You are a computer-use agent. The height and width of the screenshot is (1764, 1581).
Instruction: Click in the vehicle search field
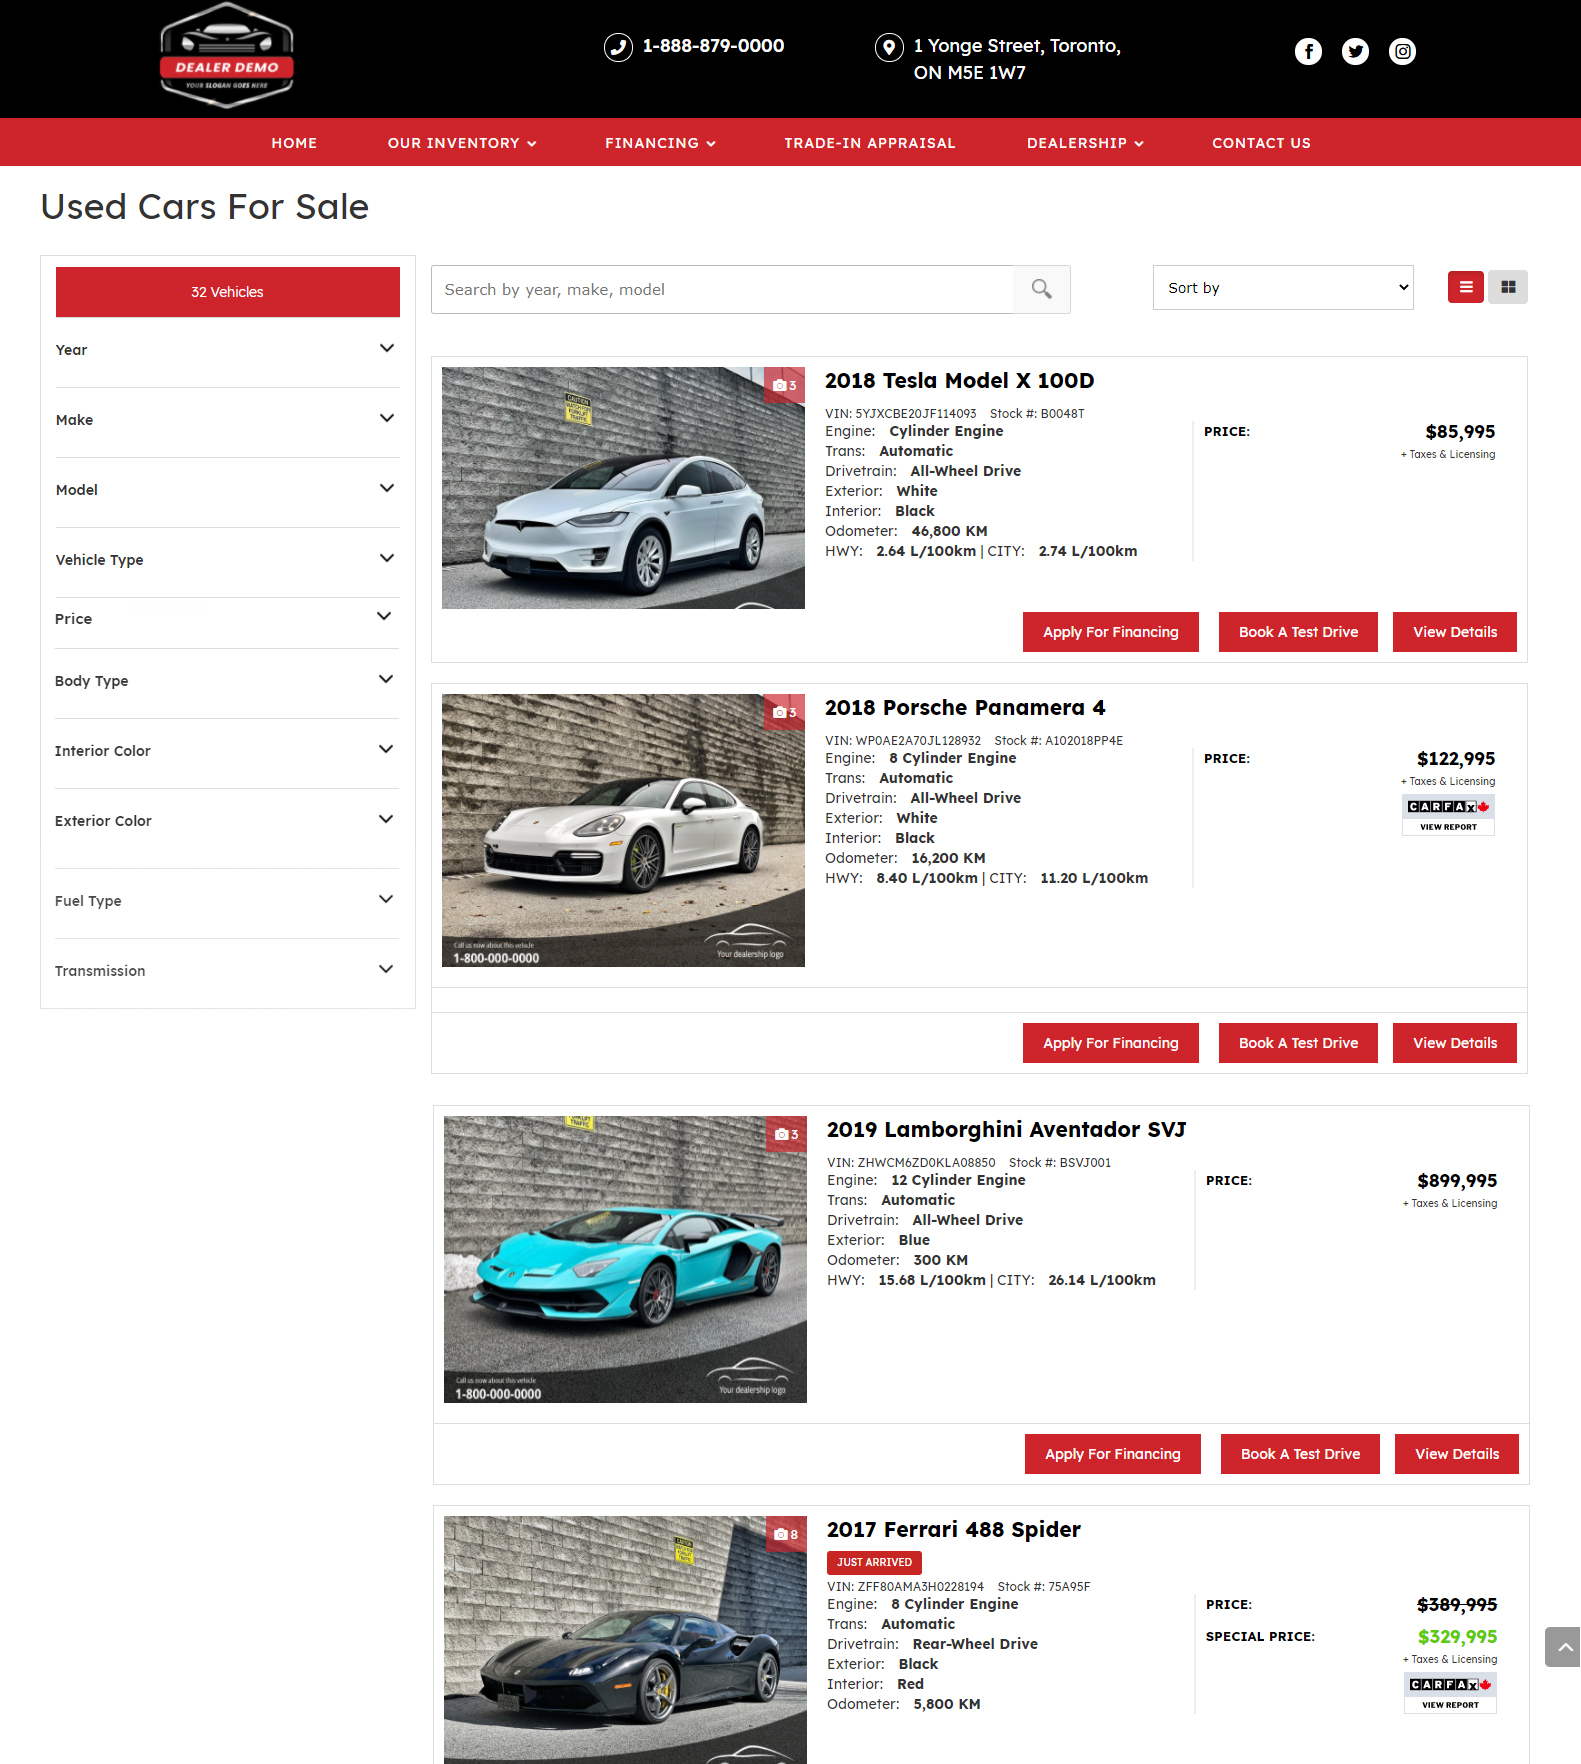click(722, 289)
